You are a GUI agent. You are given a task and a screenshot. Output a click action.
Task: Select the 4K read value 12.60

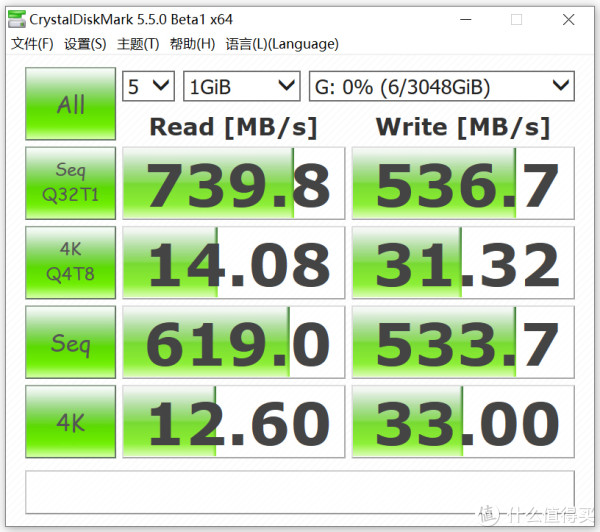click(233, 421)
